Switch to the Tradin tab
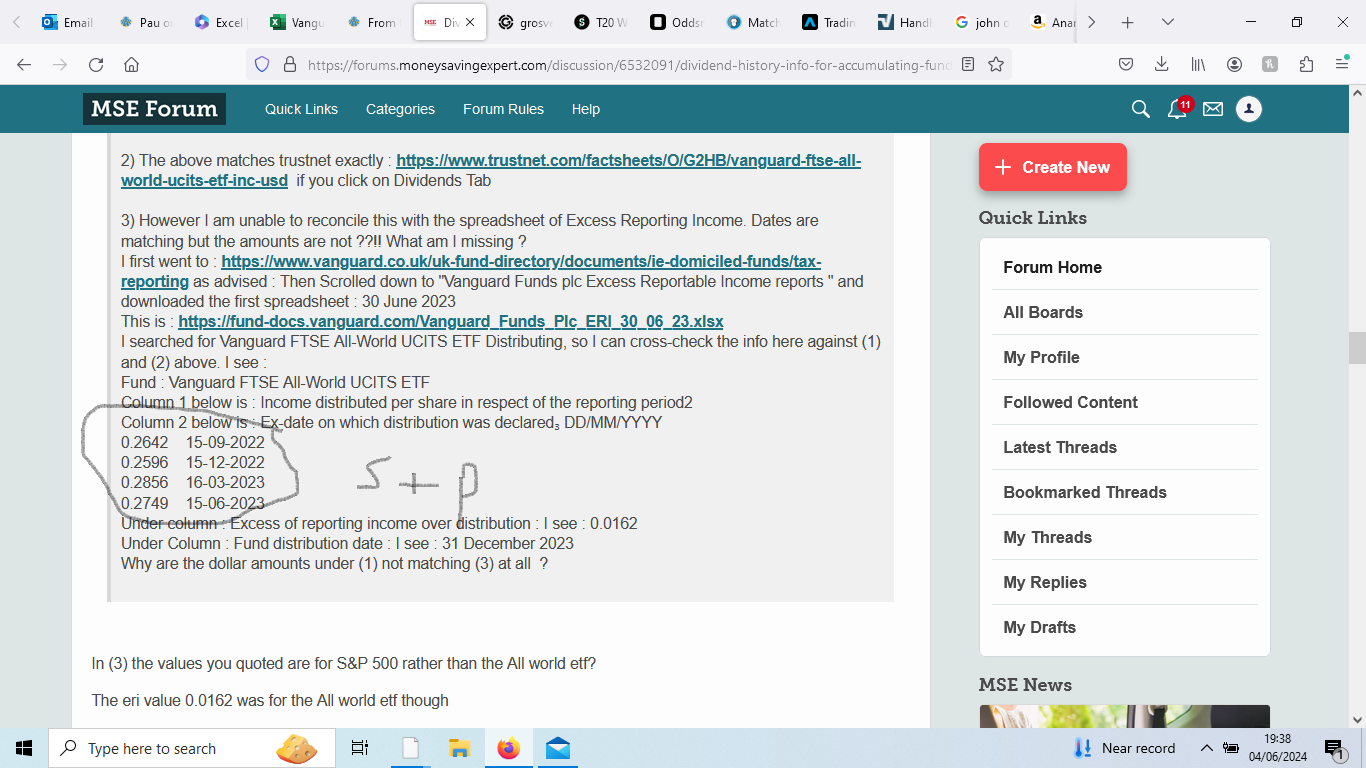The height and width of the screenshot is (768, 1366). (830, 22)
